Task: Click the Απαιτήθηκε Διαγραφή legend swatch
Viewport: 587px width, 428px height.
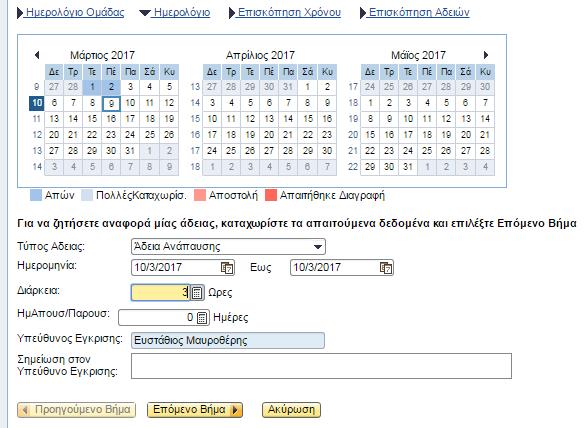Action: point(271,195)
